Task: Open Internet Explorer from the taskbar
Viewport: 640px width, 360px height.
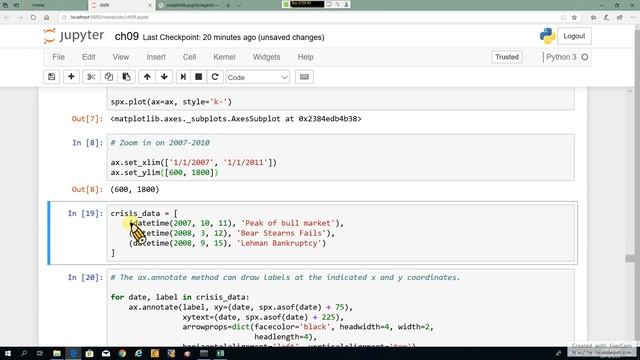Action: click(x=138, y=353)
